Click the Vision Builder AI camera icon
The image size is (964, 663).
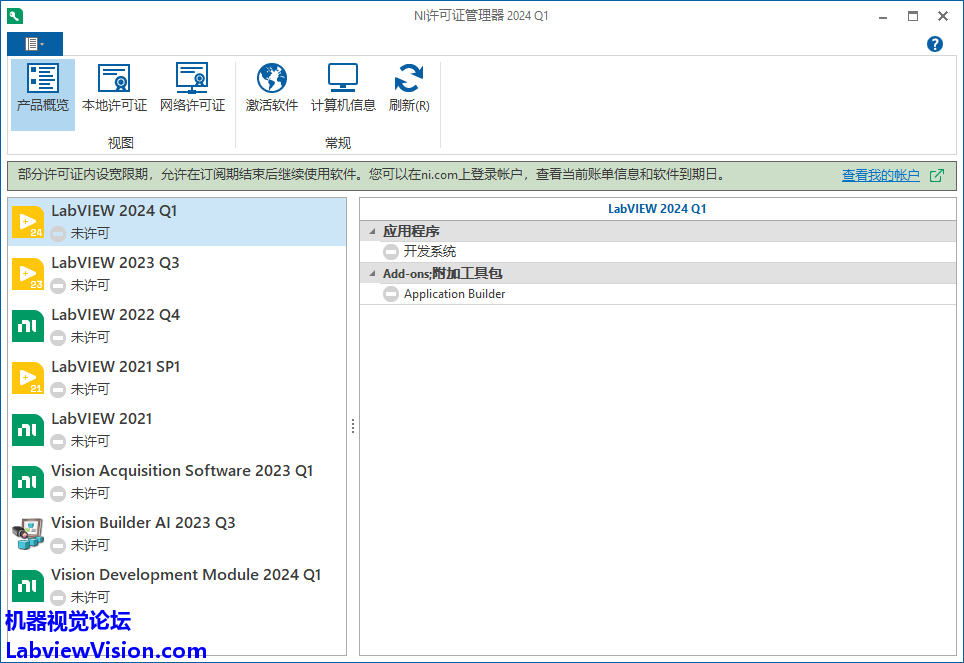(28, 533)
